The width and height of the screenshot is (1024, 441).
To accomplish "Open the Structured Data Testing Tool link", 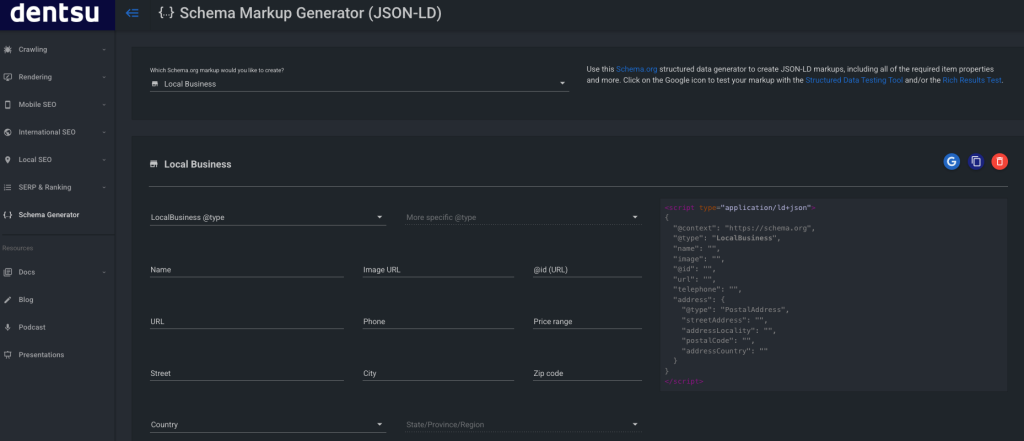I will 854,80.
